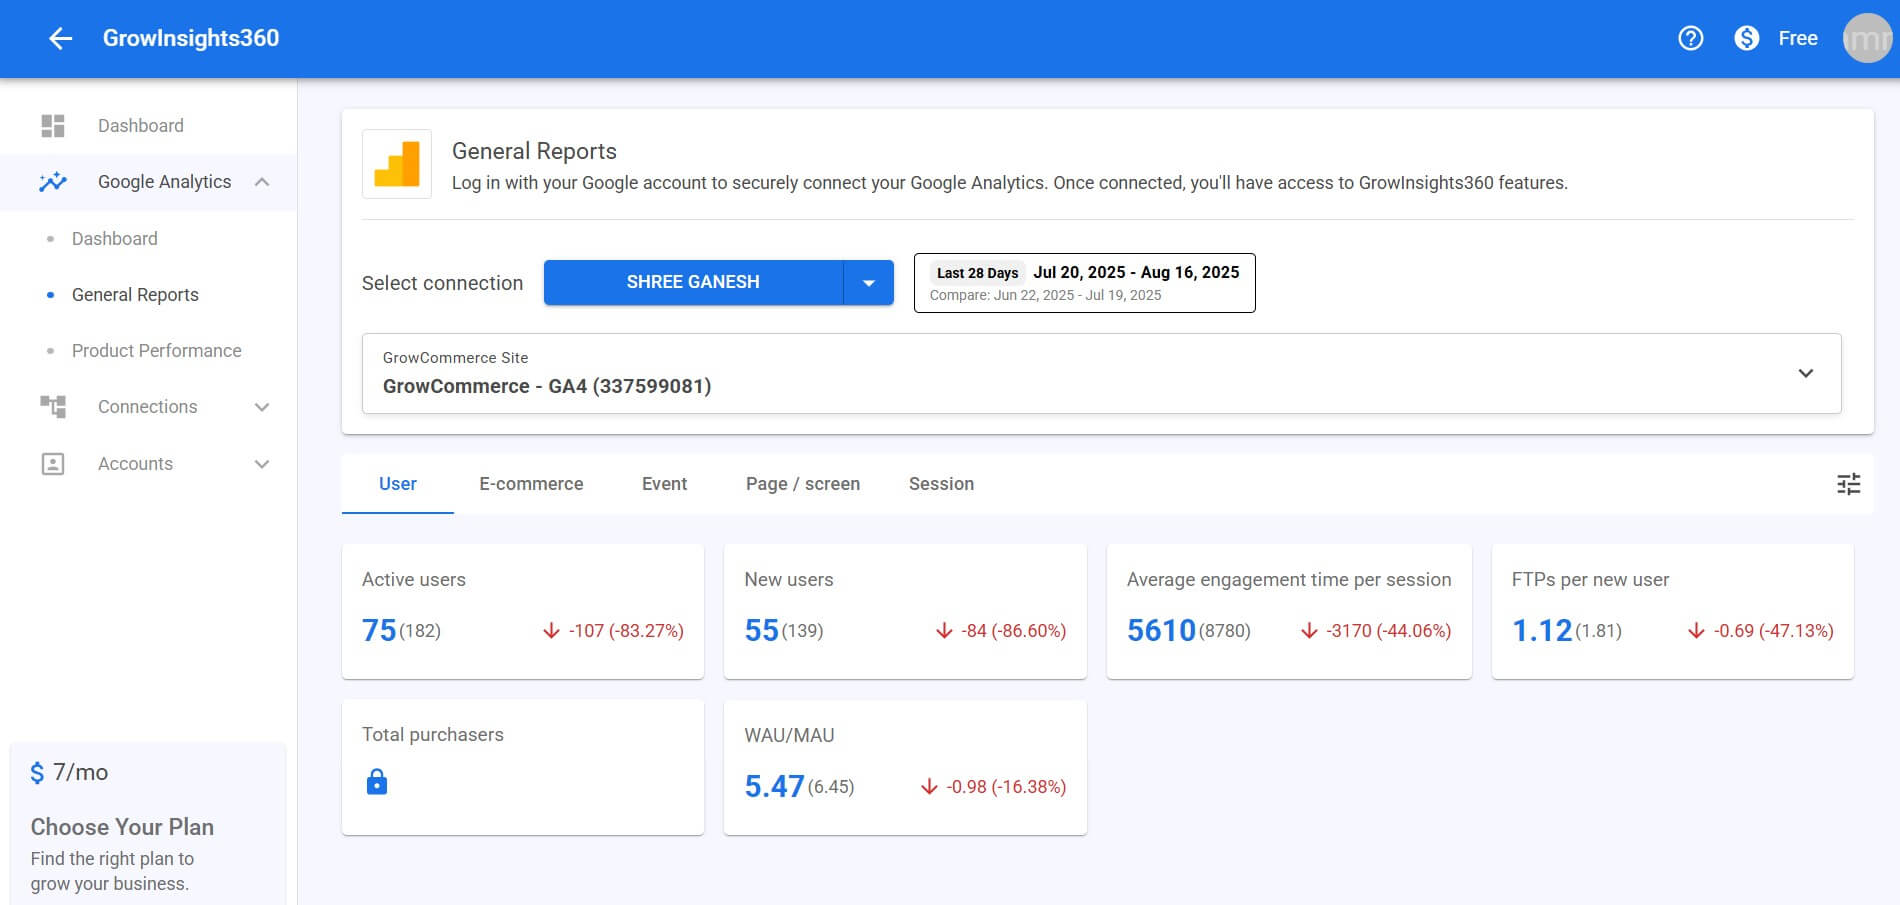
Task: Click the -107 (-83.27%) change text
Action: click(626, 631)
